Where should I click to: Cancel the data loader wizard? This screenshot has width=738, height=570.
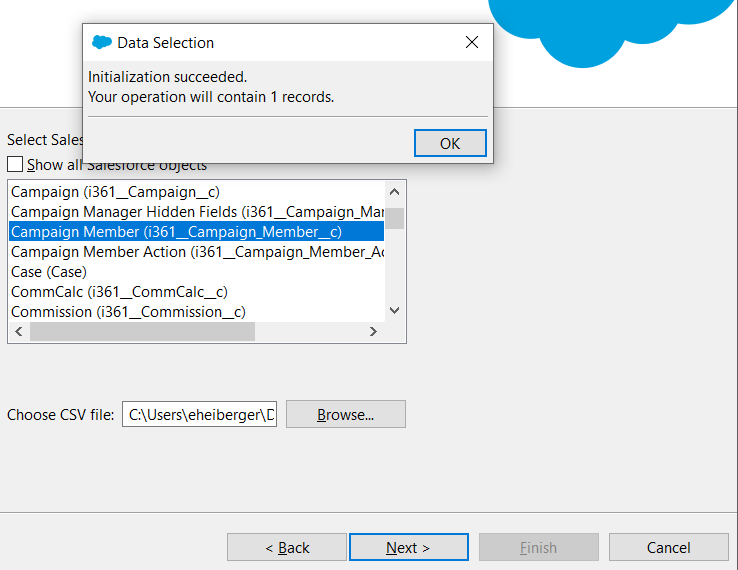(x=668, y=547)
